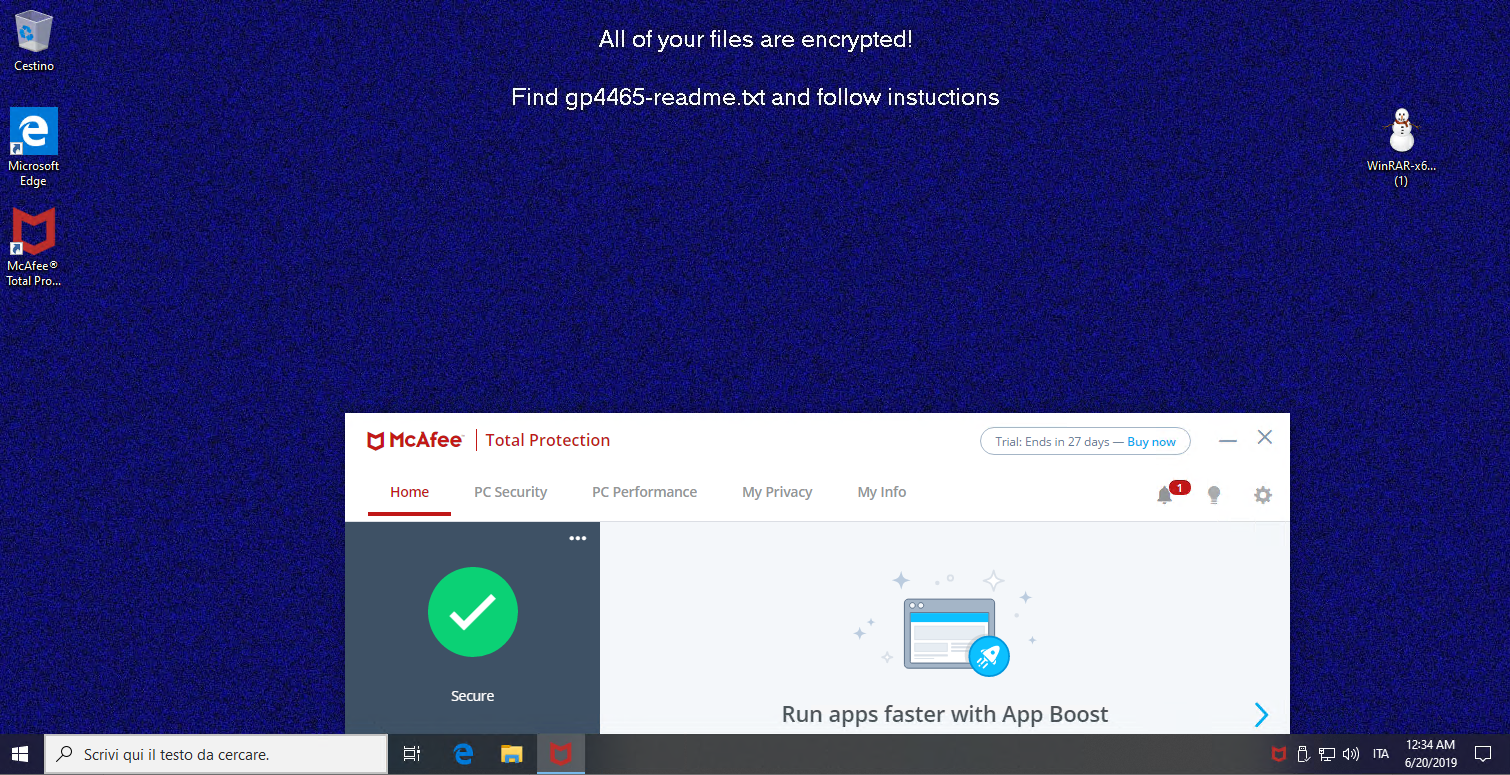The width and height of the screenshot is (1510, 775).
Task: Click the McAfee lightbulb tips icon
Action: 1214,494
